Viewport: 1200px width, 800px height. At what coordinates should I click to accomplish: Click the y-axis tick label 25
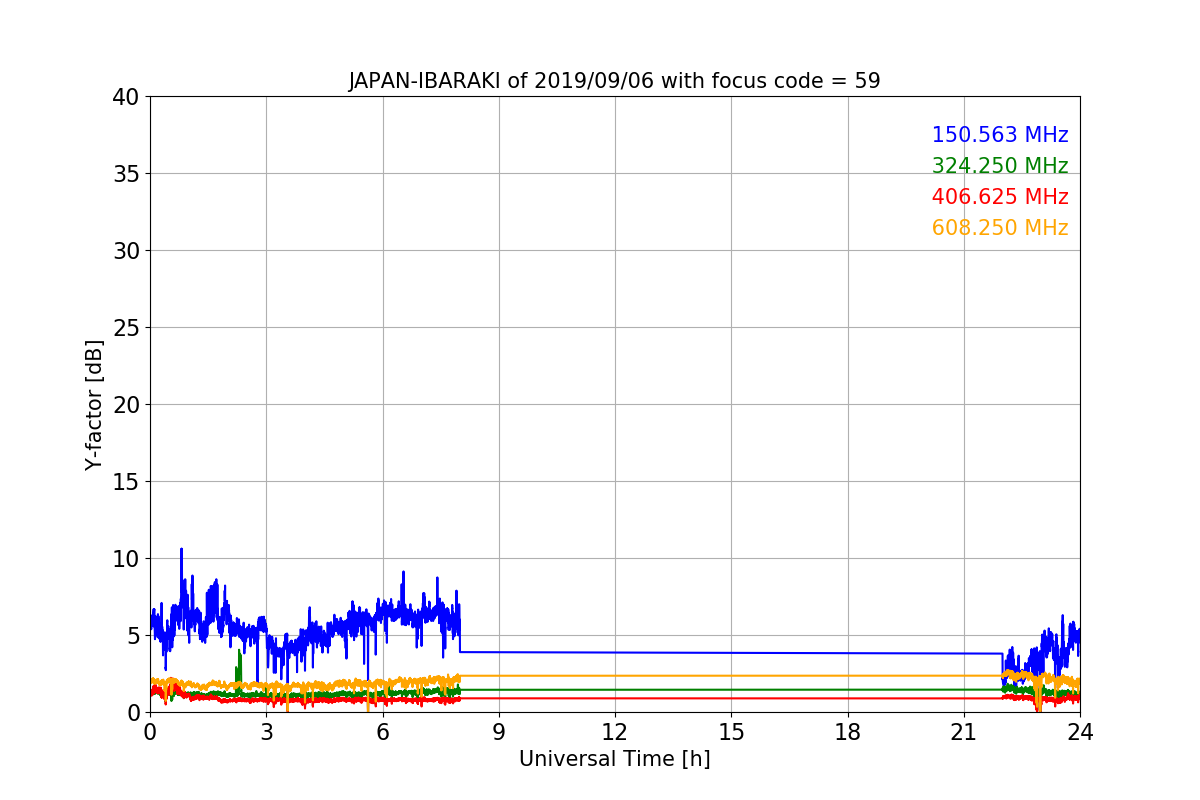click(125, 328)
